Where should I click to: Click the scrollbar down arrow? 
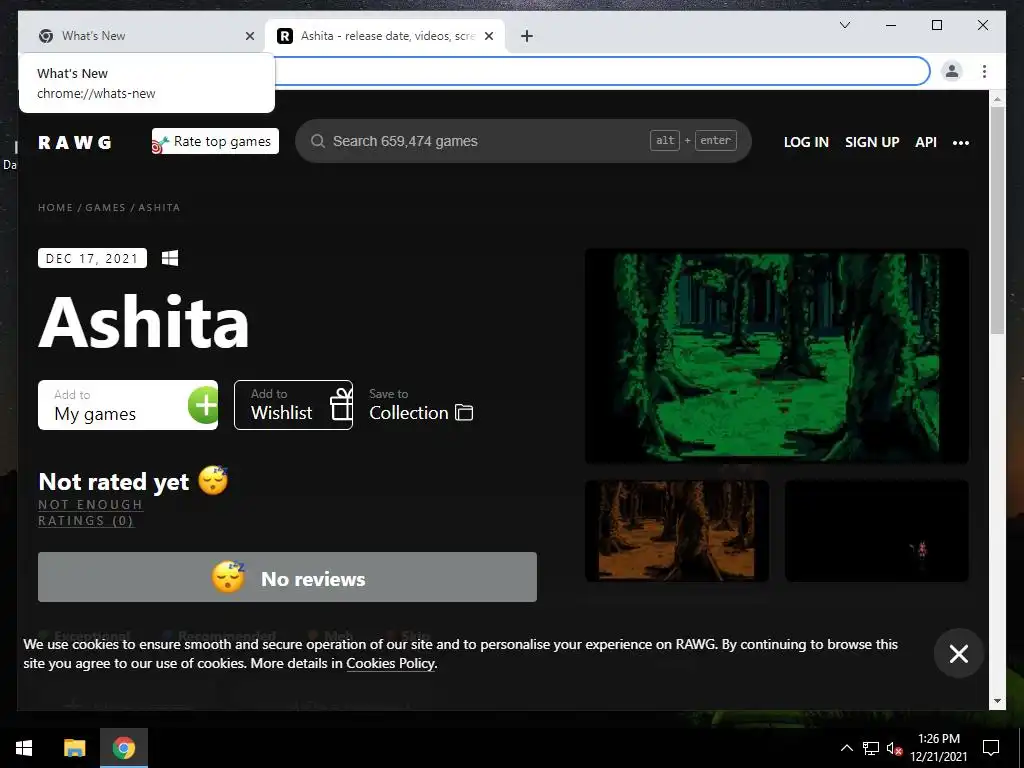click(x=997, y=701)
